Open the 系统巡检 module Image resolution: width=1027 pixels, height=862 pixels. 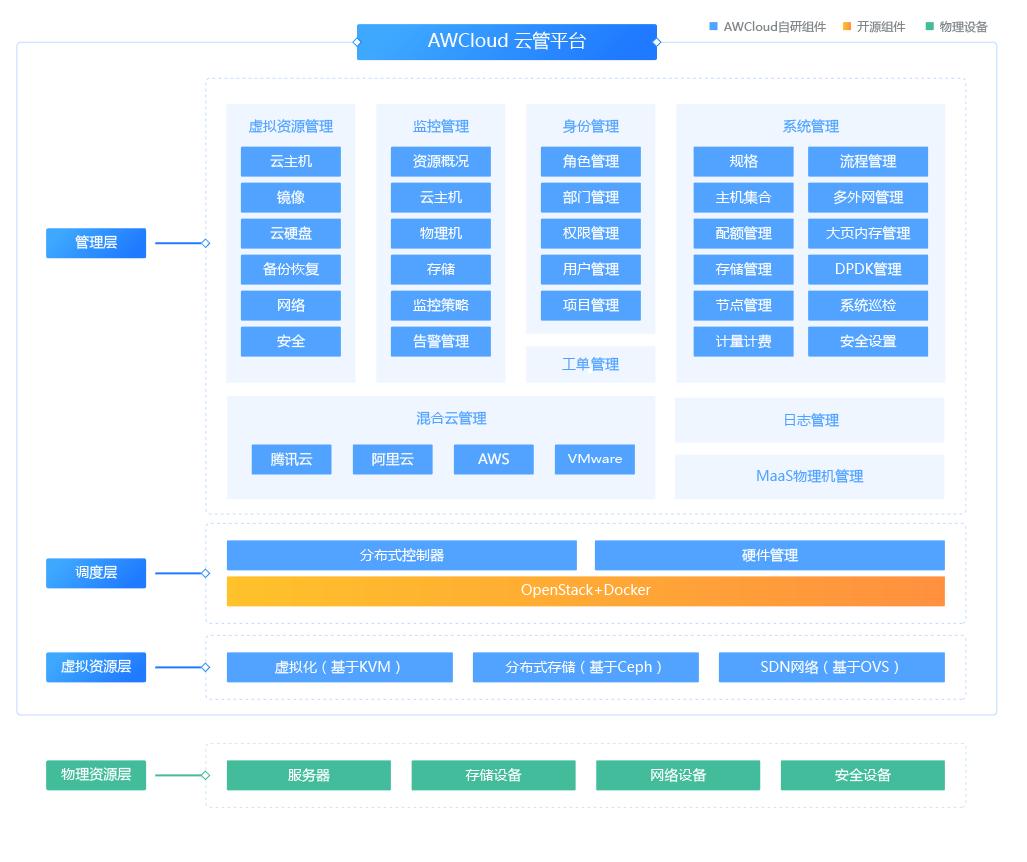tap(867, 305)
